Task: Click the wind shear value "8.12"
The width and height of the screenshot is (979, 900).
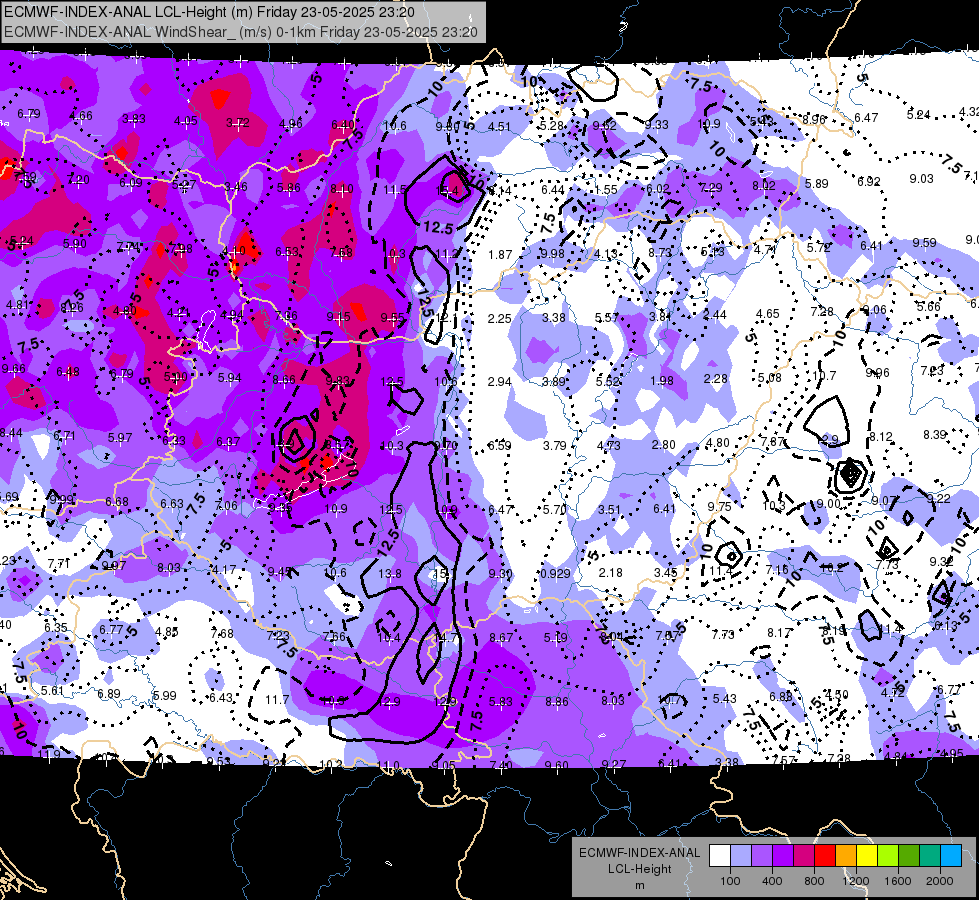Action: point(881,437)
